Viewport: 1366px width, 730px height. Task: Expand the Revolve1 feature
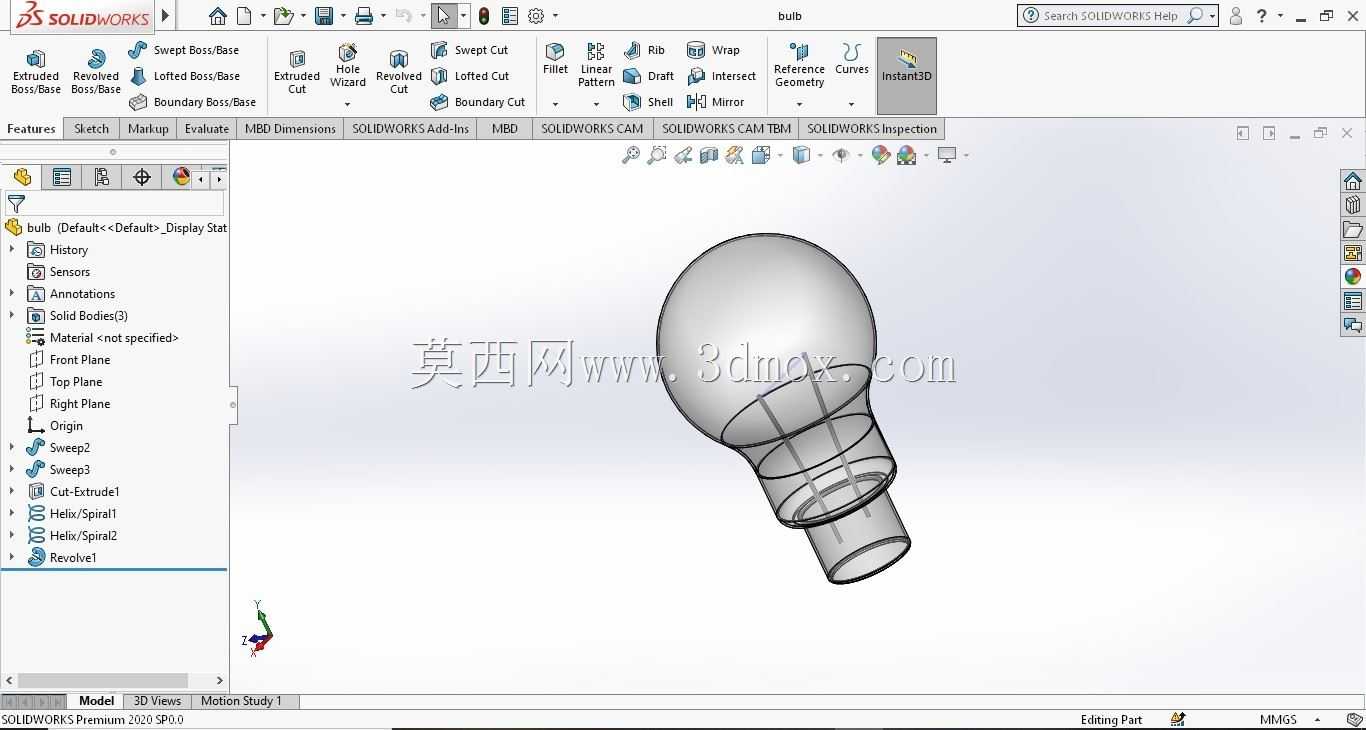[x=12, y=558]
